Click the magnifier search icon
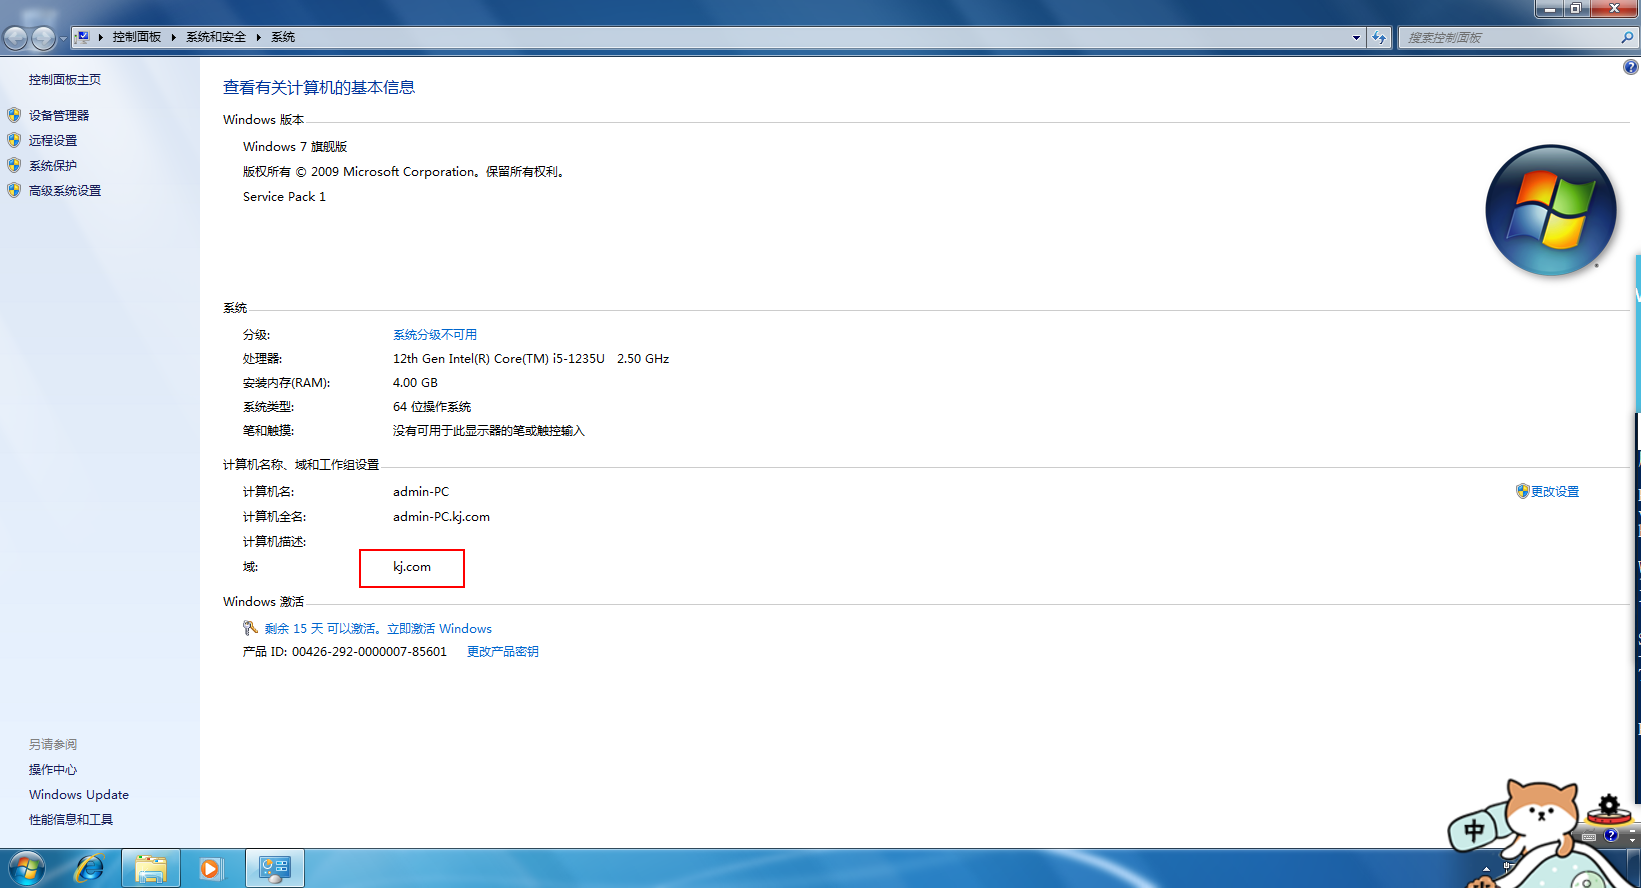 click(1627, 38)
